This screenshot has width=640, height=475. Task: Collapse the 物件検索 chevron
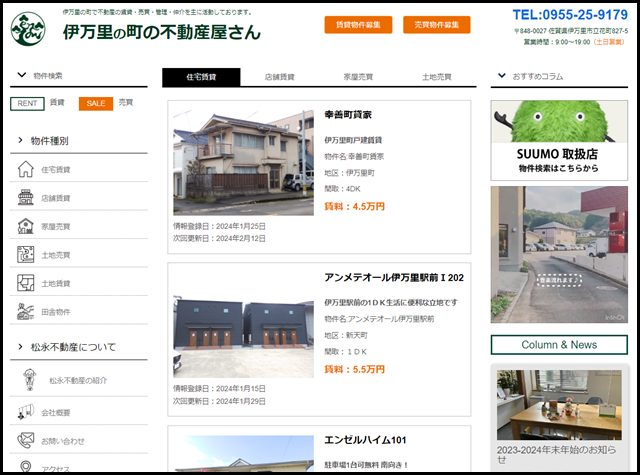point(22,75)
